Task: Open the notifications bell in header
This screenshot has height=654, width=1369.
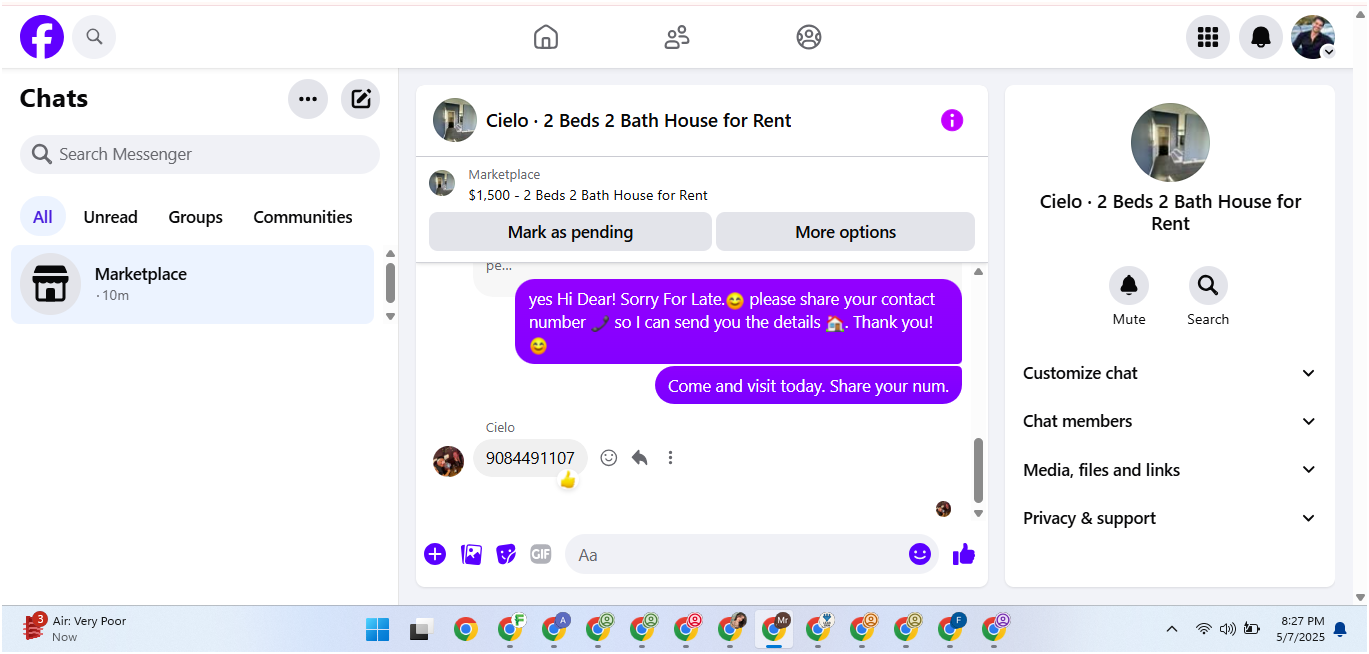Action: pos(1261,37)
